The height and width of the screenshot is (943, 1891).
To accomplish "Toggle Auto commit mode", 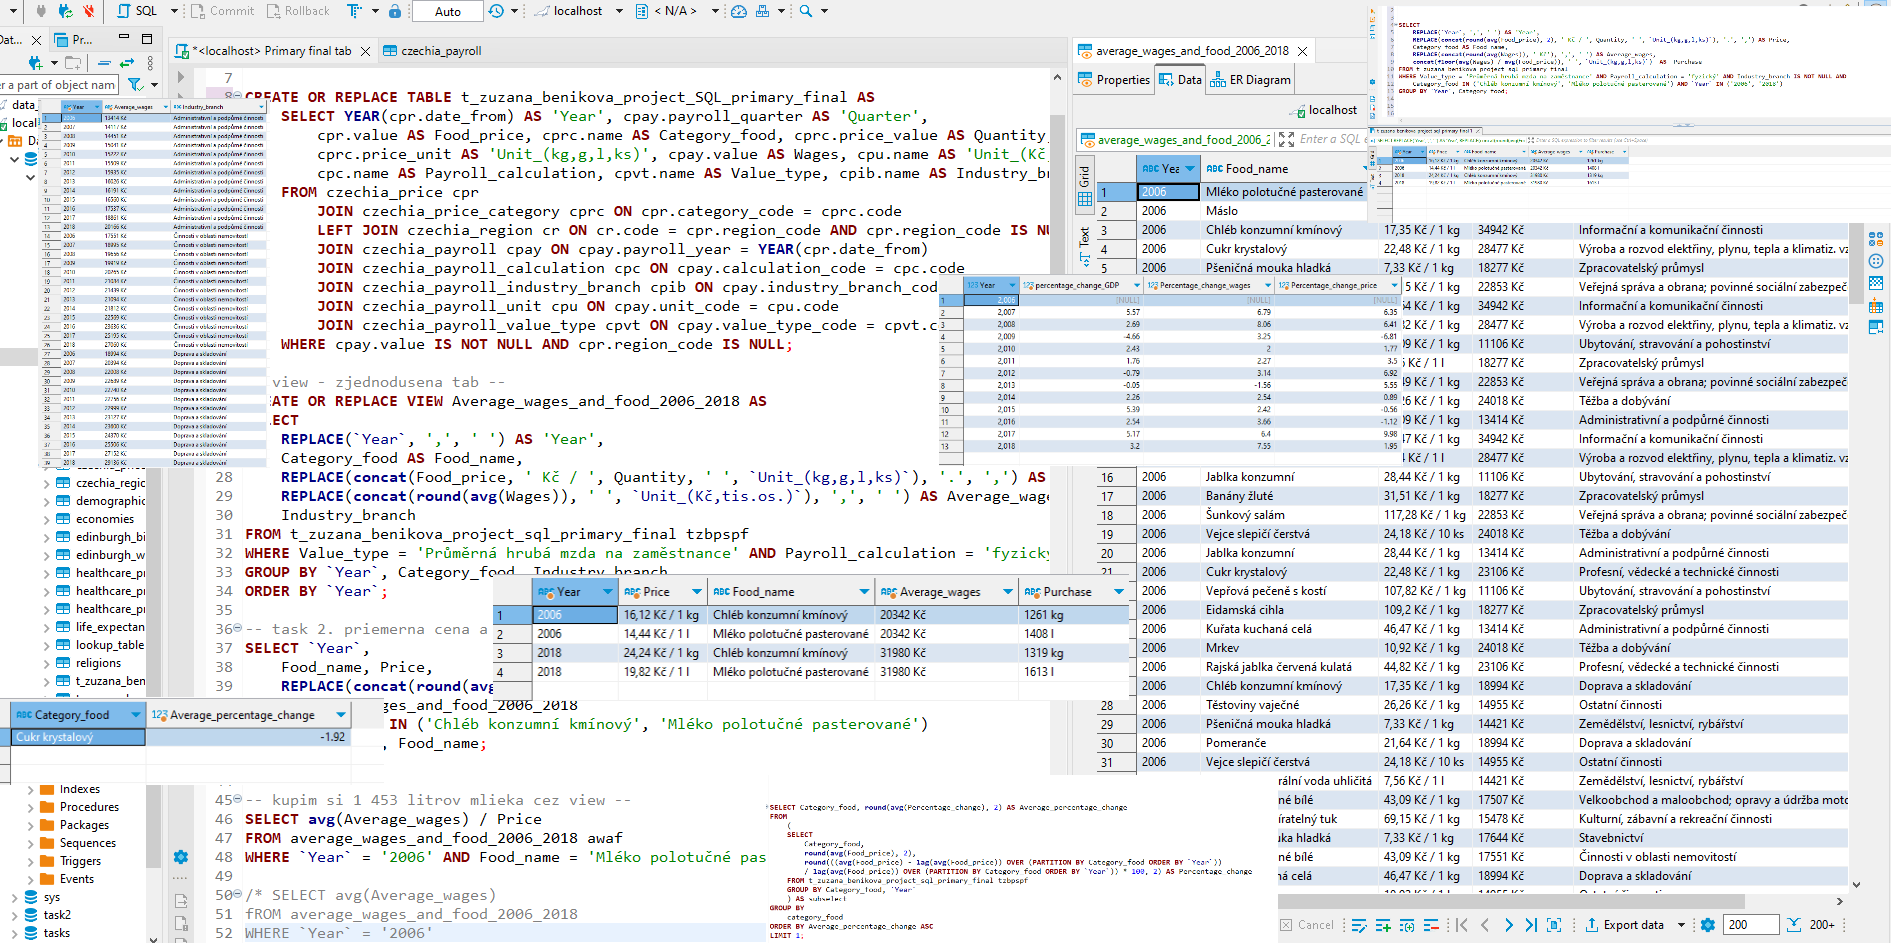I will click(x=447, y=11).
